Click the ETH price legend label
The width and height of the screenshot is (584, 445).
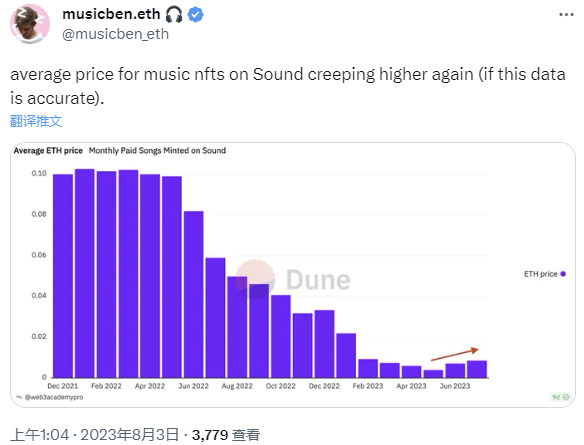540,274
